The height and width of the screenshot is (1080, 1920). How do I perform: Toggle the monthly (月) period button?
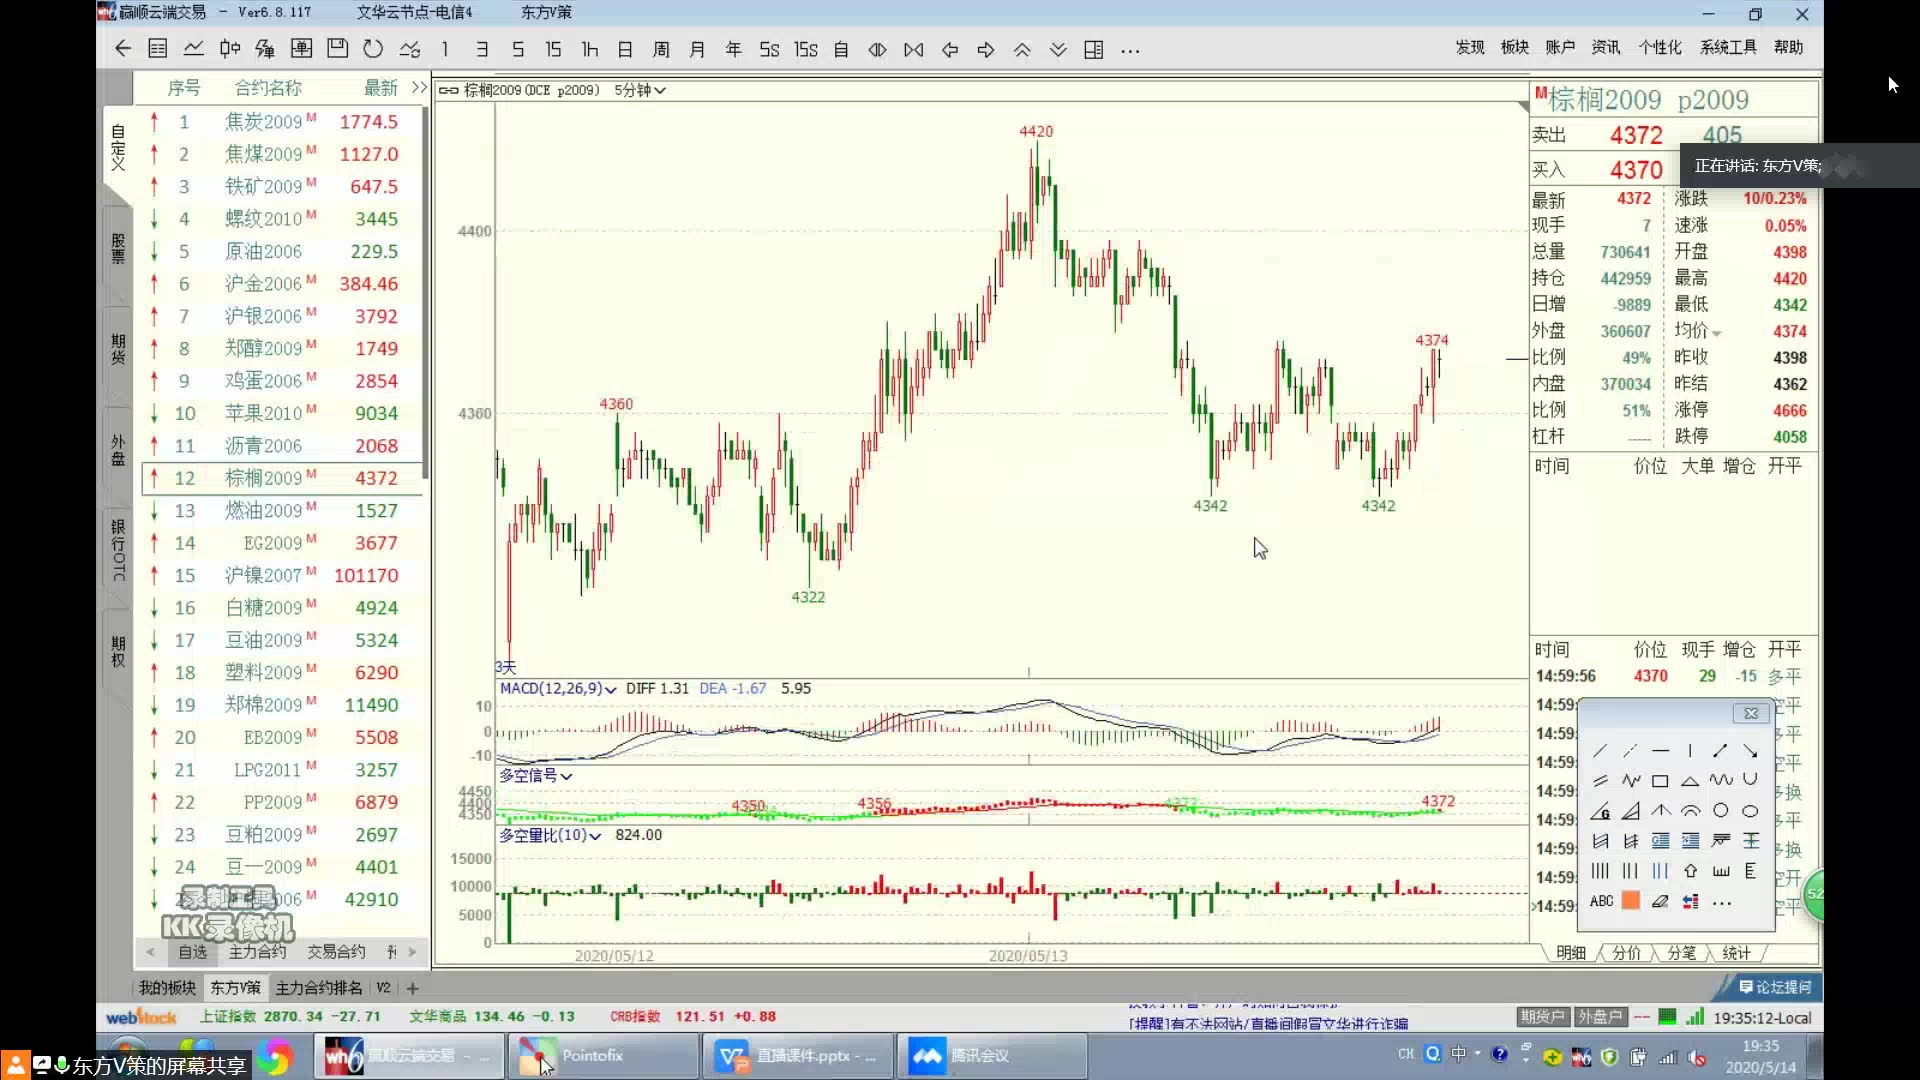click(697, 49)
